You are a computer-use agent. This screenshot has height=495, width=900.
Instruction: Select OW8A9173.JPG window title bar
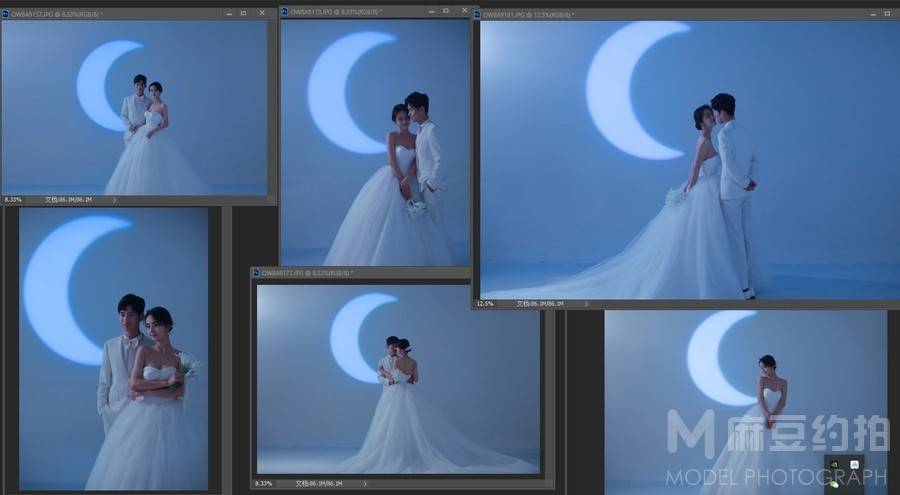tap(375, 11)
